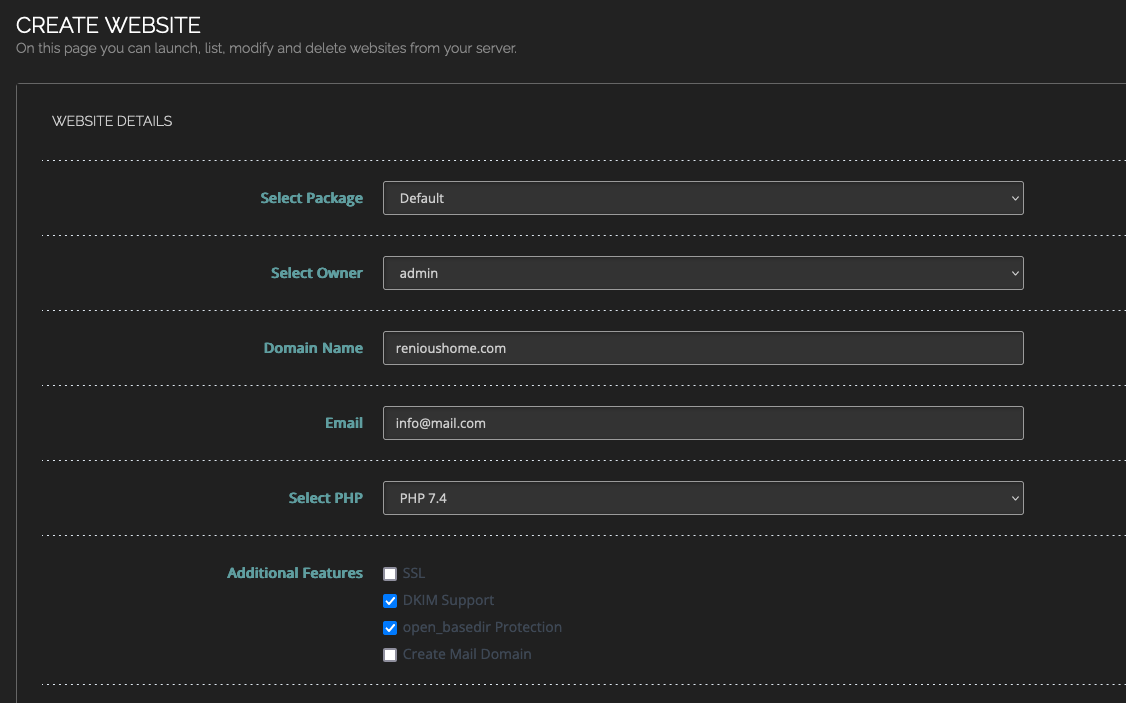Click the page description text under title

266,49
